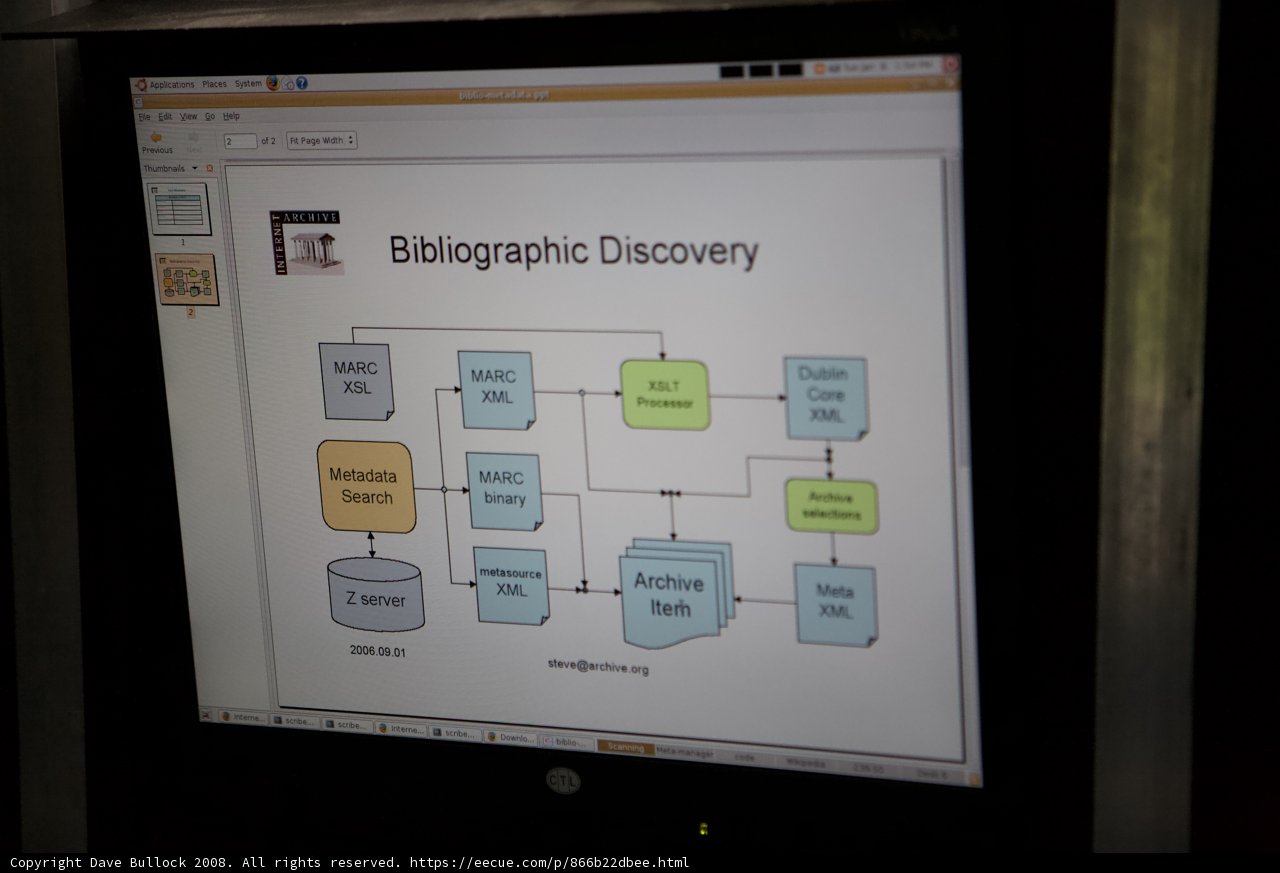
Task: Go to the Previous page using the toolbar arrow
Action: pyautogui.click(x=157, y=142)
